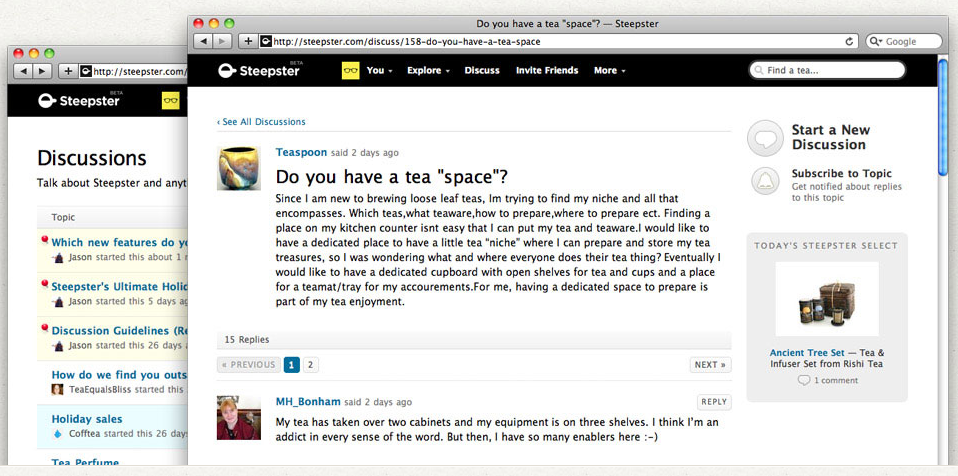Click the TeaEqualsBliss avatar in back window
958x476 pixels.
point(57,389)
